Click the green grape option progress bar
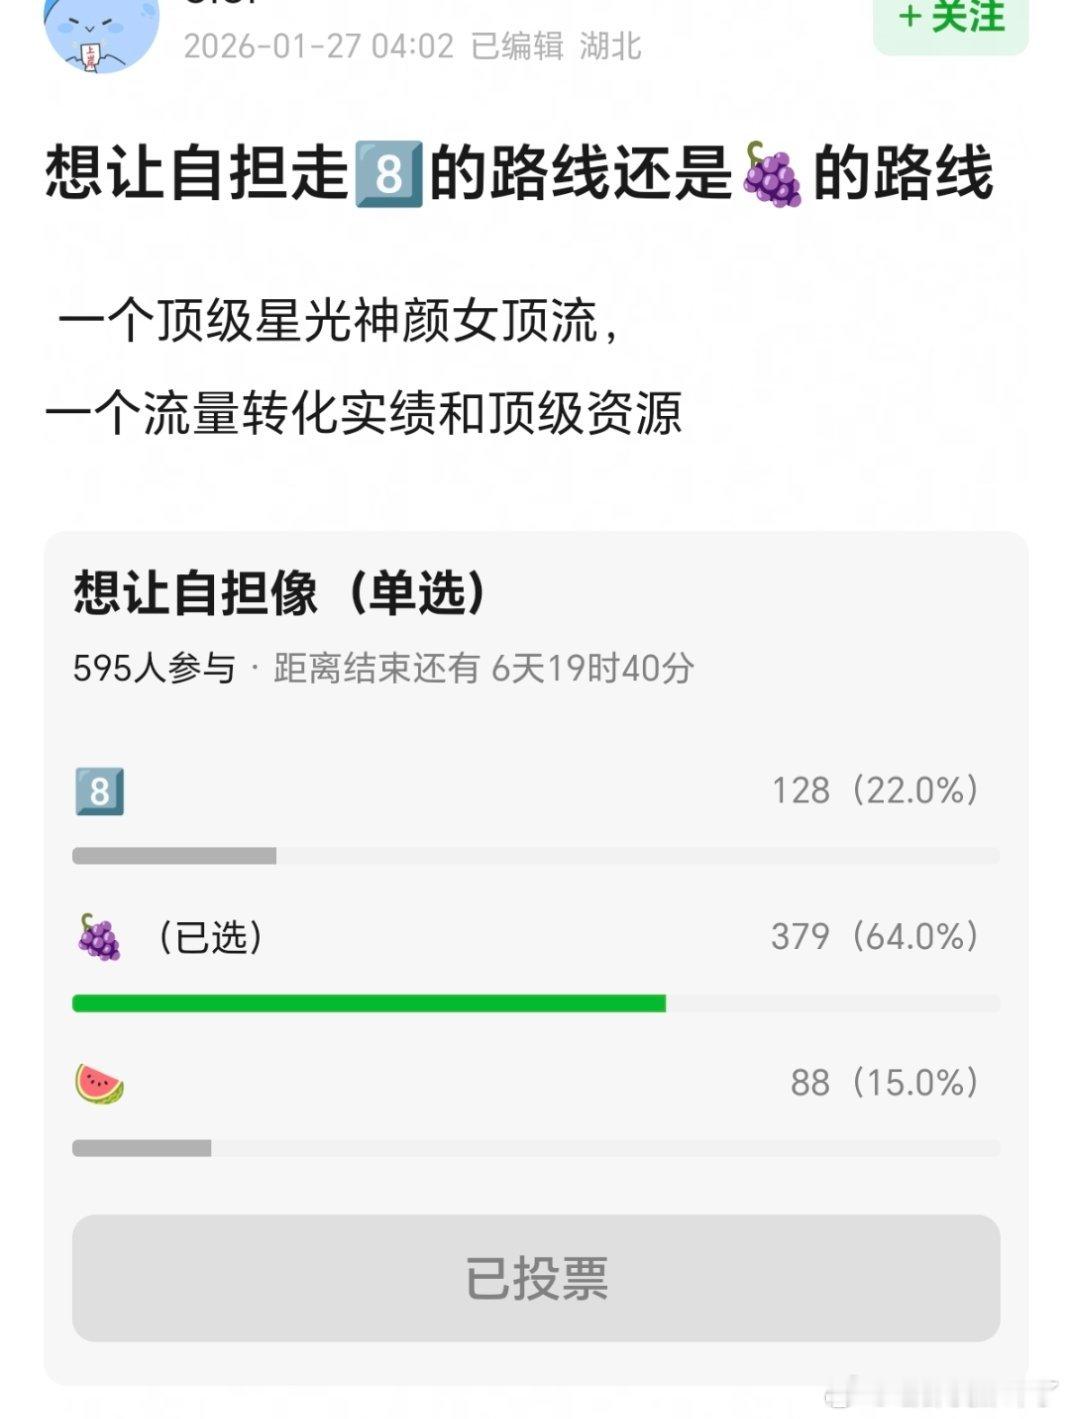This screenshot has height=1419, width=1070. coord(369,1003)
